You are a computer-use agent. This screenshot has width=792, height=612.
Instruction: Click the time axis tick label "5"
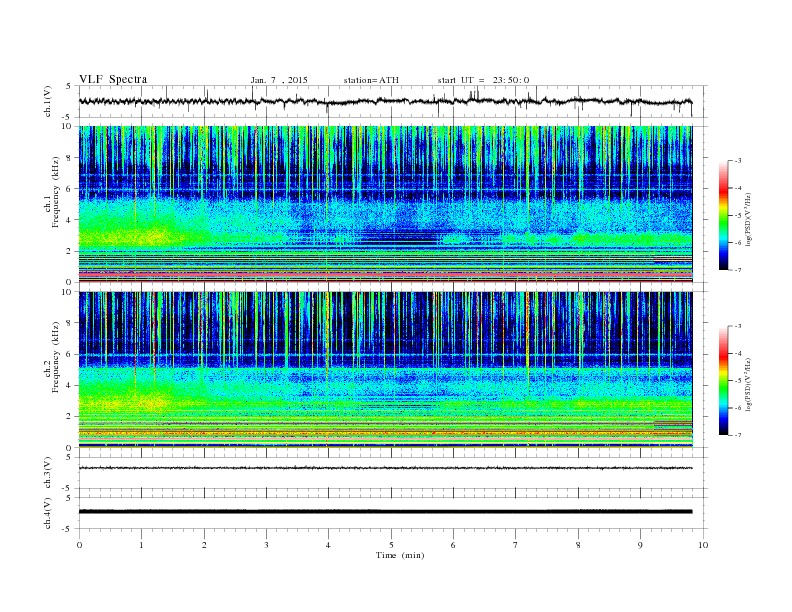tap(391, 545)
